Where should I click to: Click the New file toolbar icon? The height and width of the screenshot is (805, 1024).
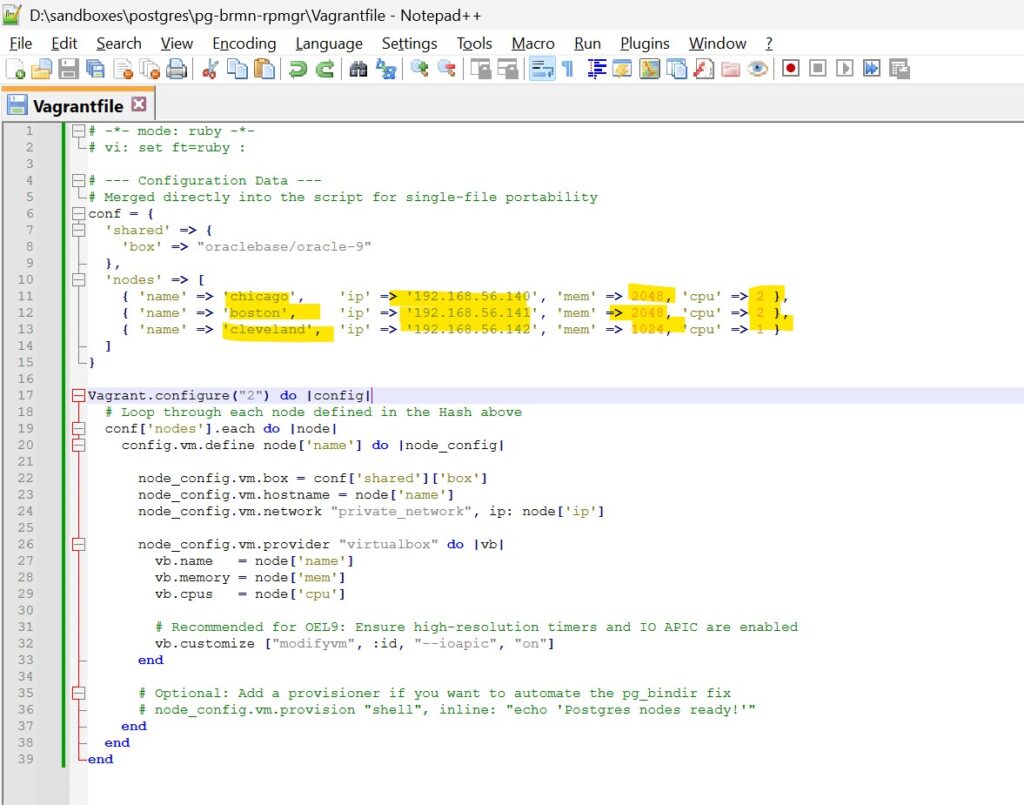16,69
